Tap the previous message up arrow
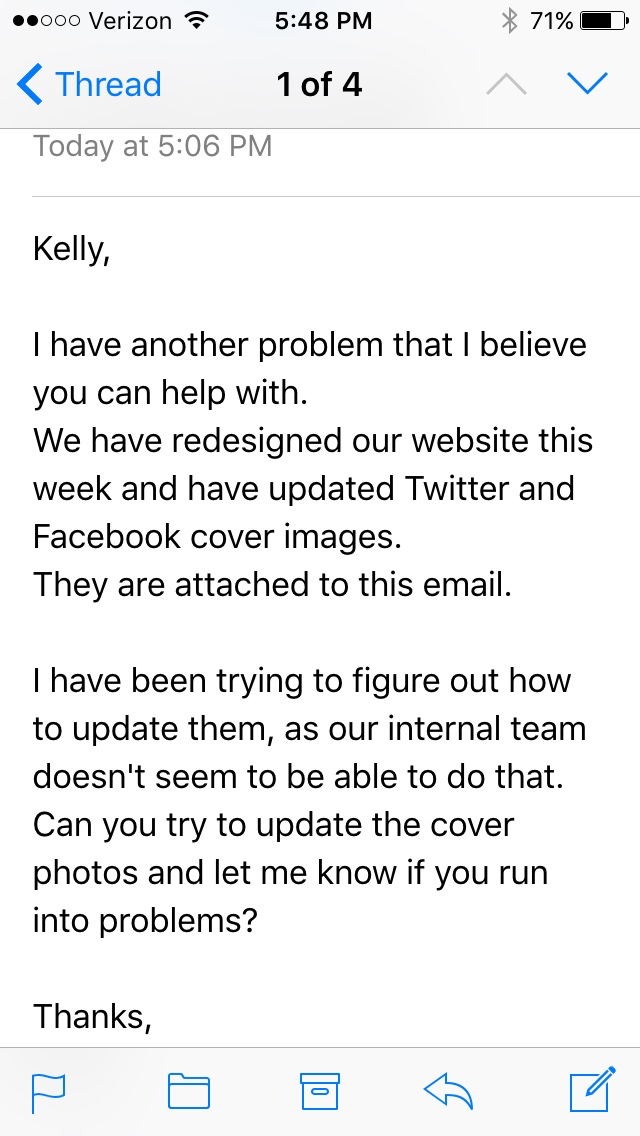640x1136 pixels. pos(506,85)
